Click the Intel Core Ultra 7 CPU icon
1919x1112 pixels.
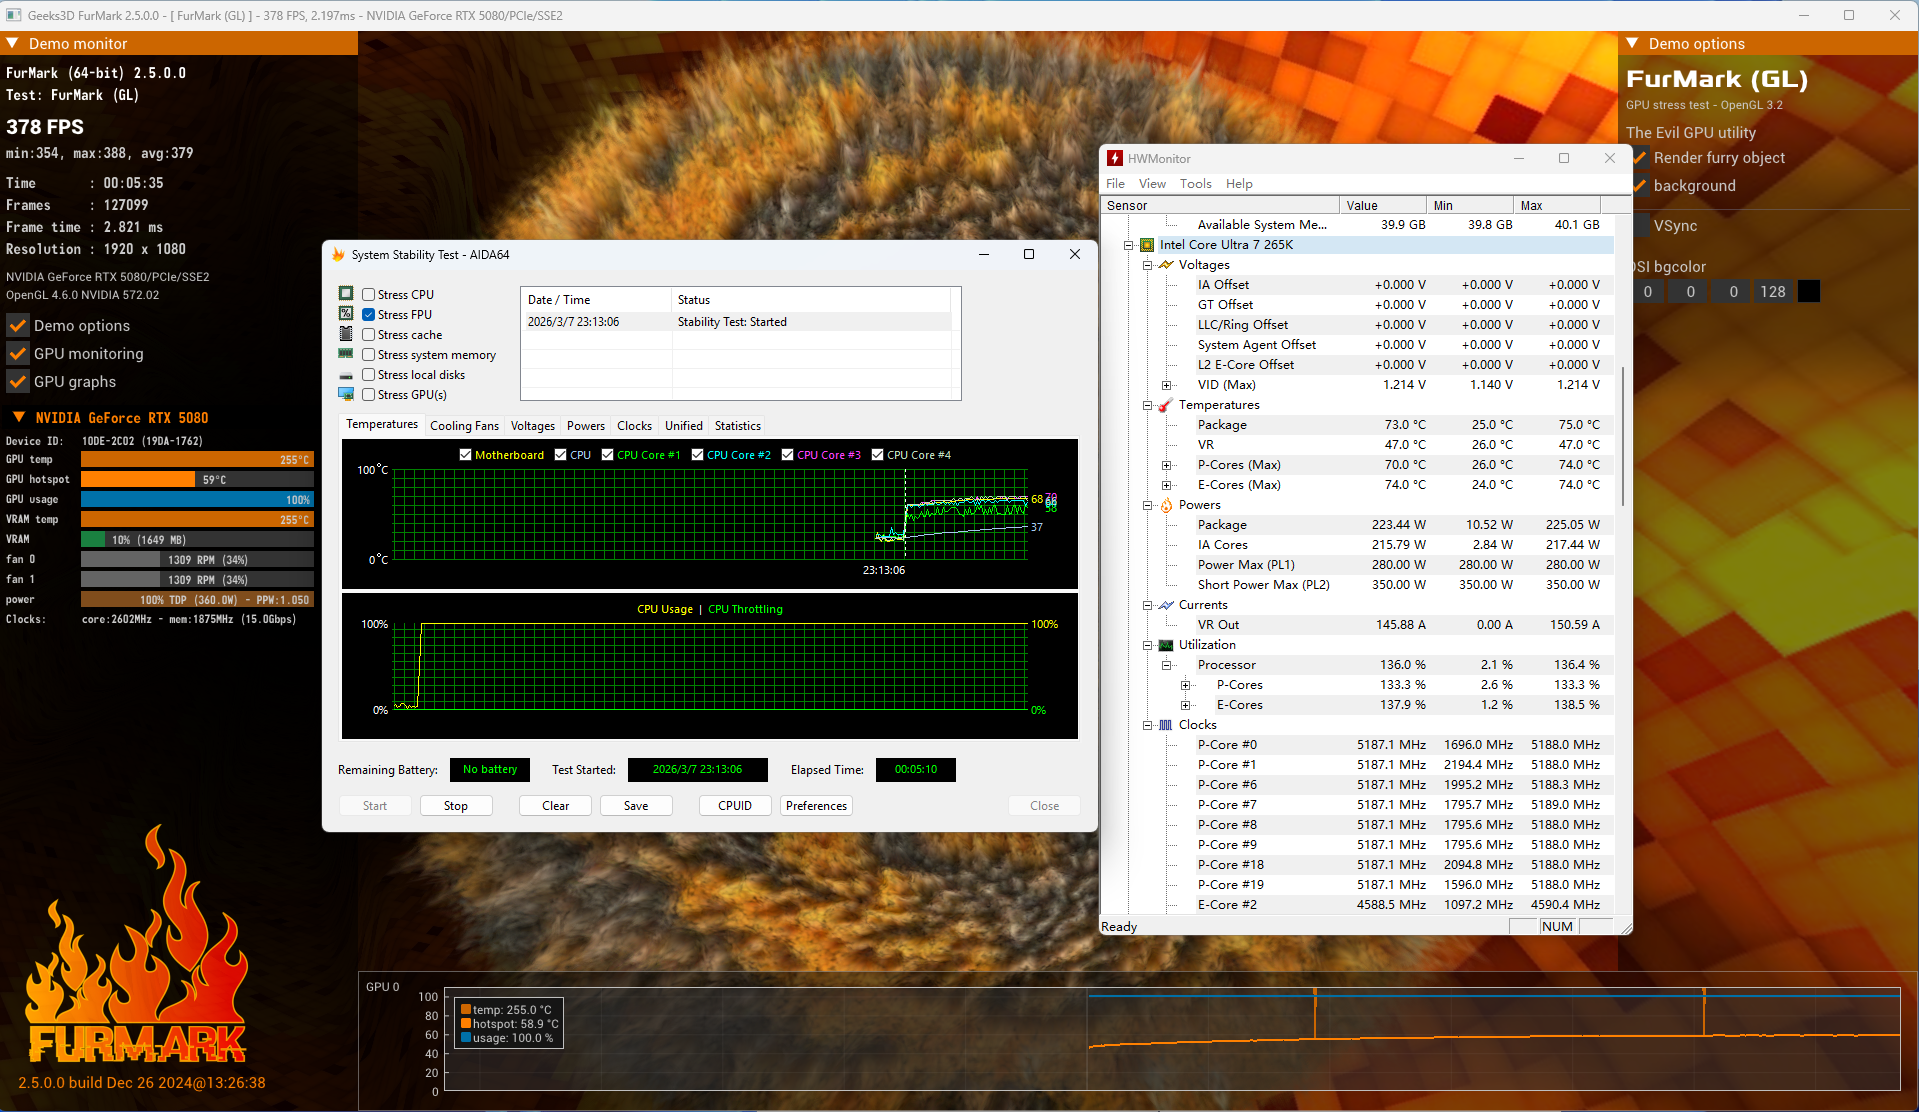[x=1147, y=245]
